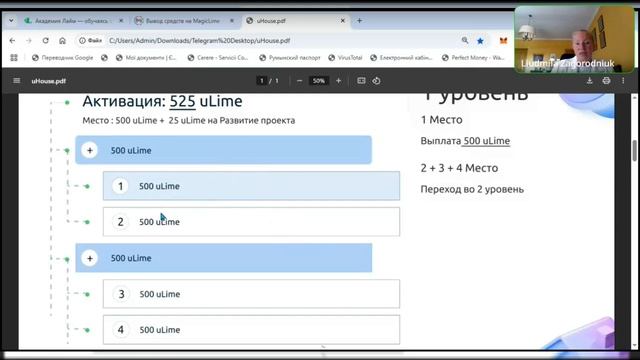Click the zoom magnifier in address bar
Image resolution: width=640 pixels, height=360 pixels.
(465, 40)
